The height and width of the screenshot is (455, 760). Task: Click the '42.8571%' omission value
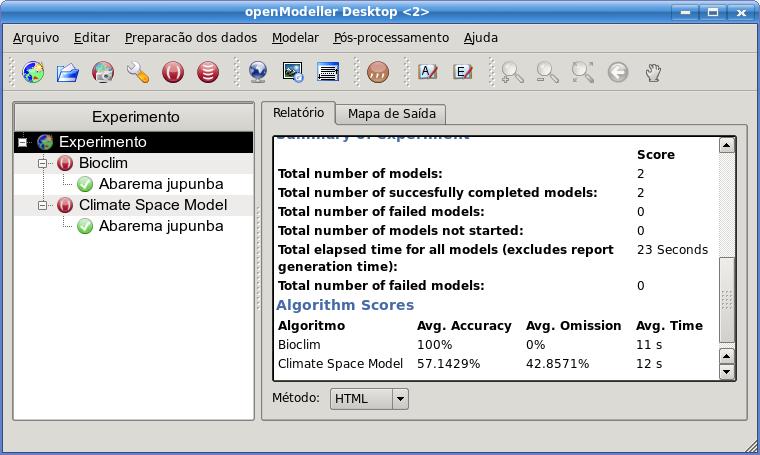pyautogui.click(x=557, y=364)
